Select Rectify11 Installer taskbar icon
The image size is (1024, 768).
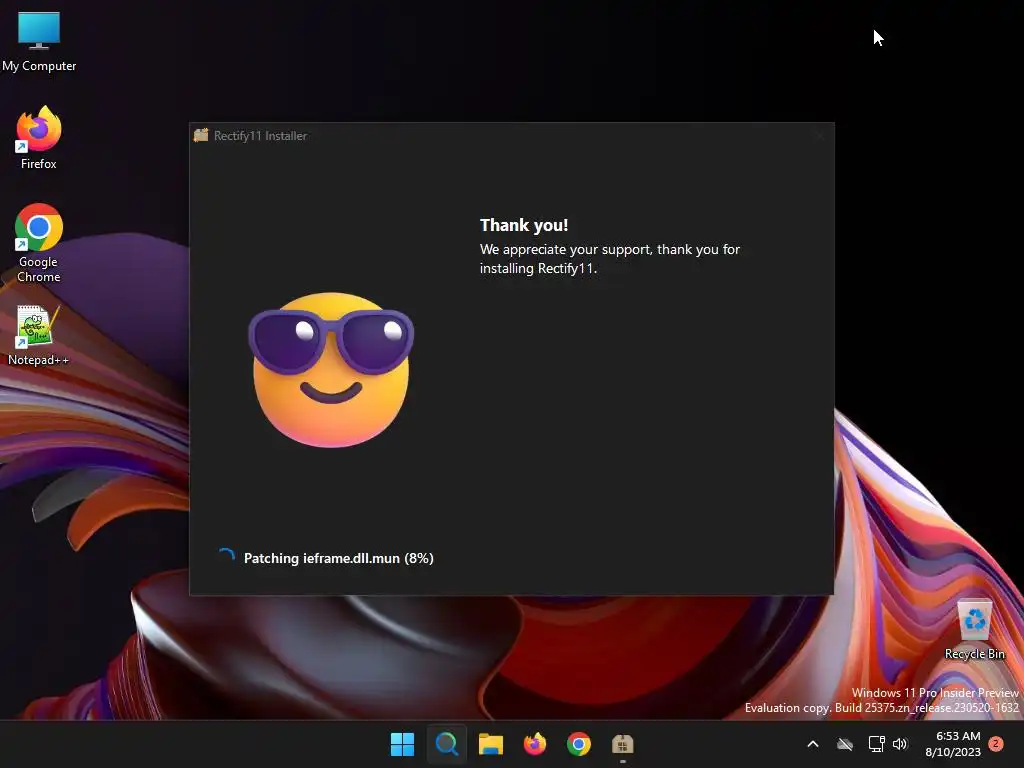(622, 744)
